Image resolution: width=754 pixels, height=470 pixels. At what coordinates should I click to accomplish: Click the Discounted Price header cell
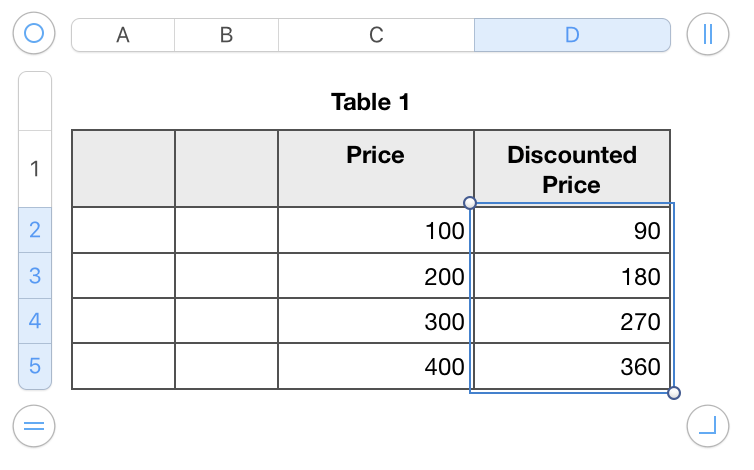click(x=572, y=169)
